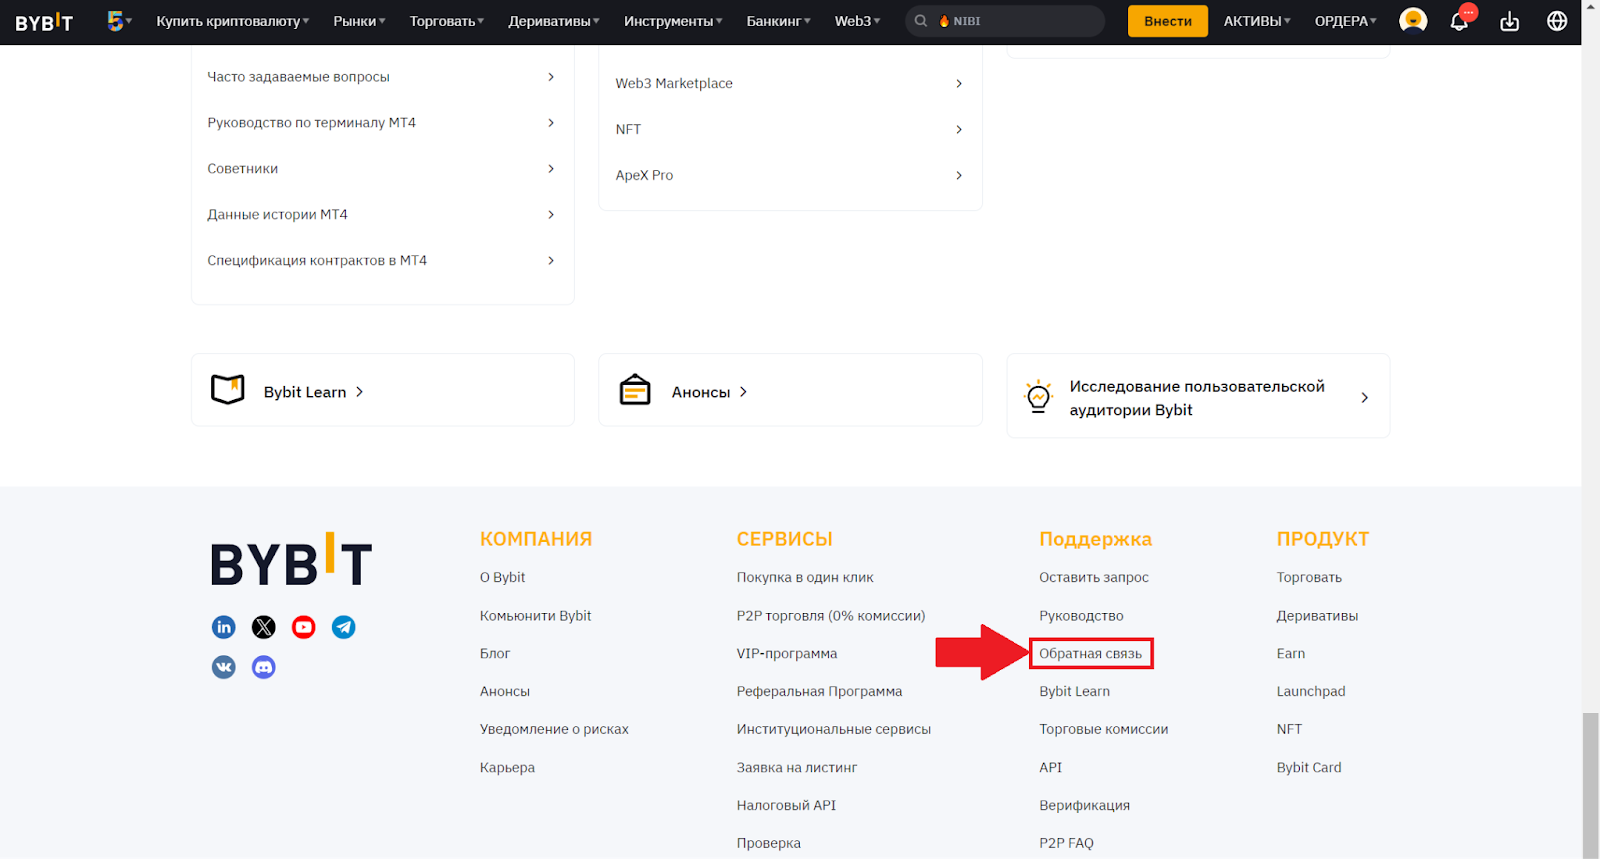Open Bybit's YouTube icon

304,627
